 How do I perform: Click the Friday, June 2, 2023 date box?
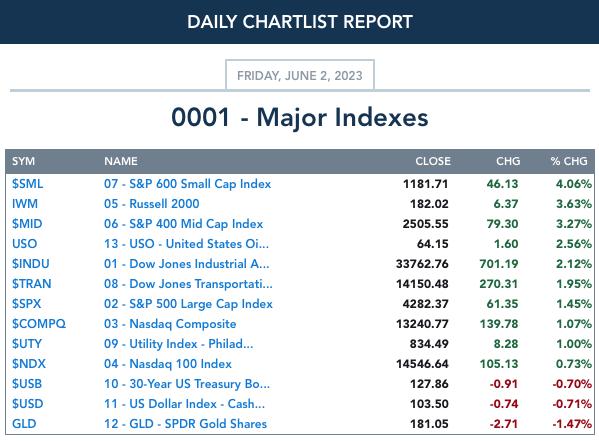tap(300, 75)
